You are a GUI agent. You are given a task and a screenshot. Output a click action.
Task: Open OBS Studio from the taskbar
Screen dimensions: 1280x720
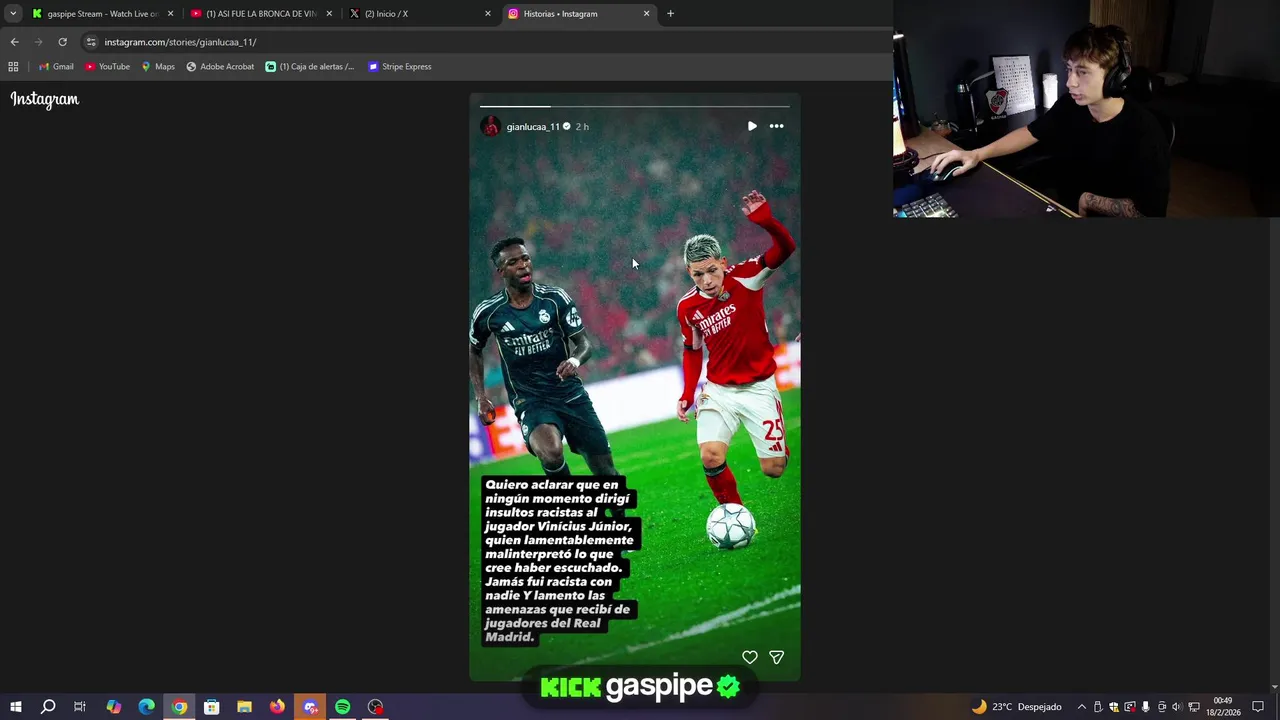click(375, 707)
